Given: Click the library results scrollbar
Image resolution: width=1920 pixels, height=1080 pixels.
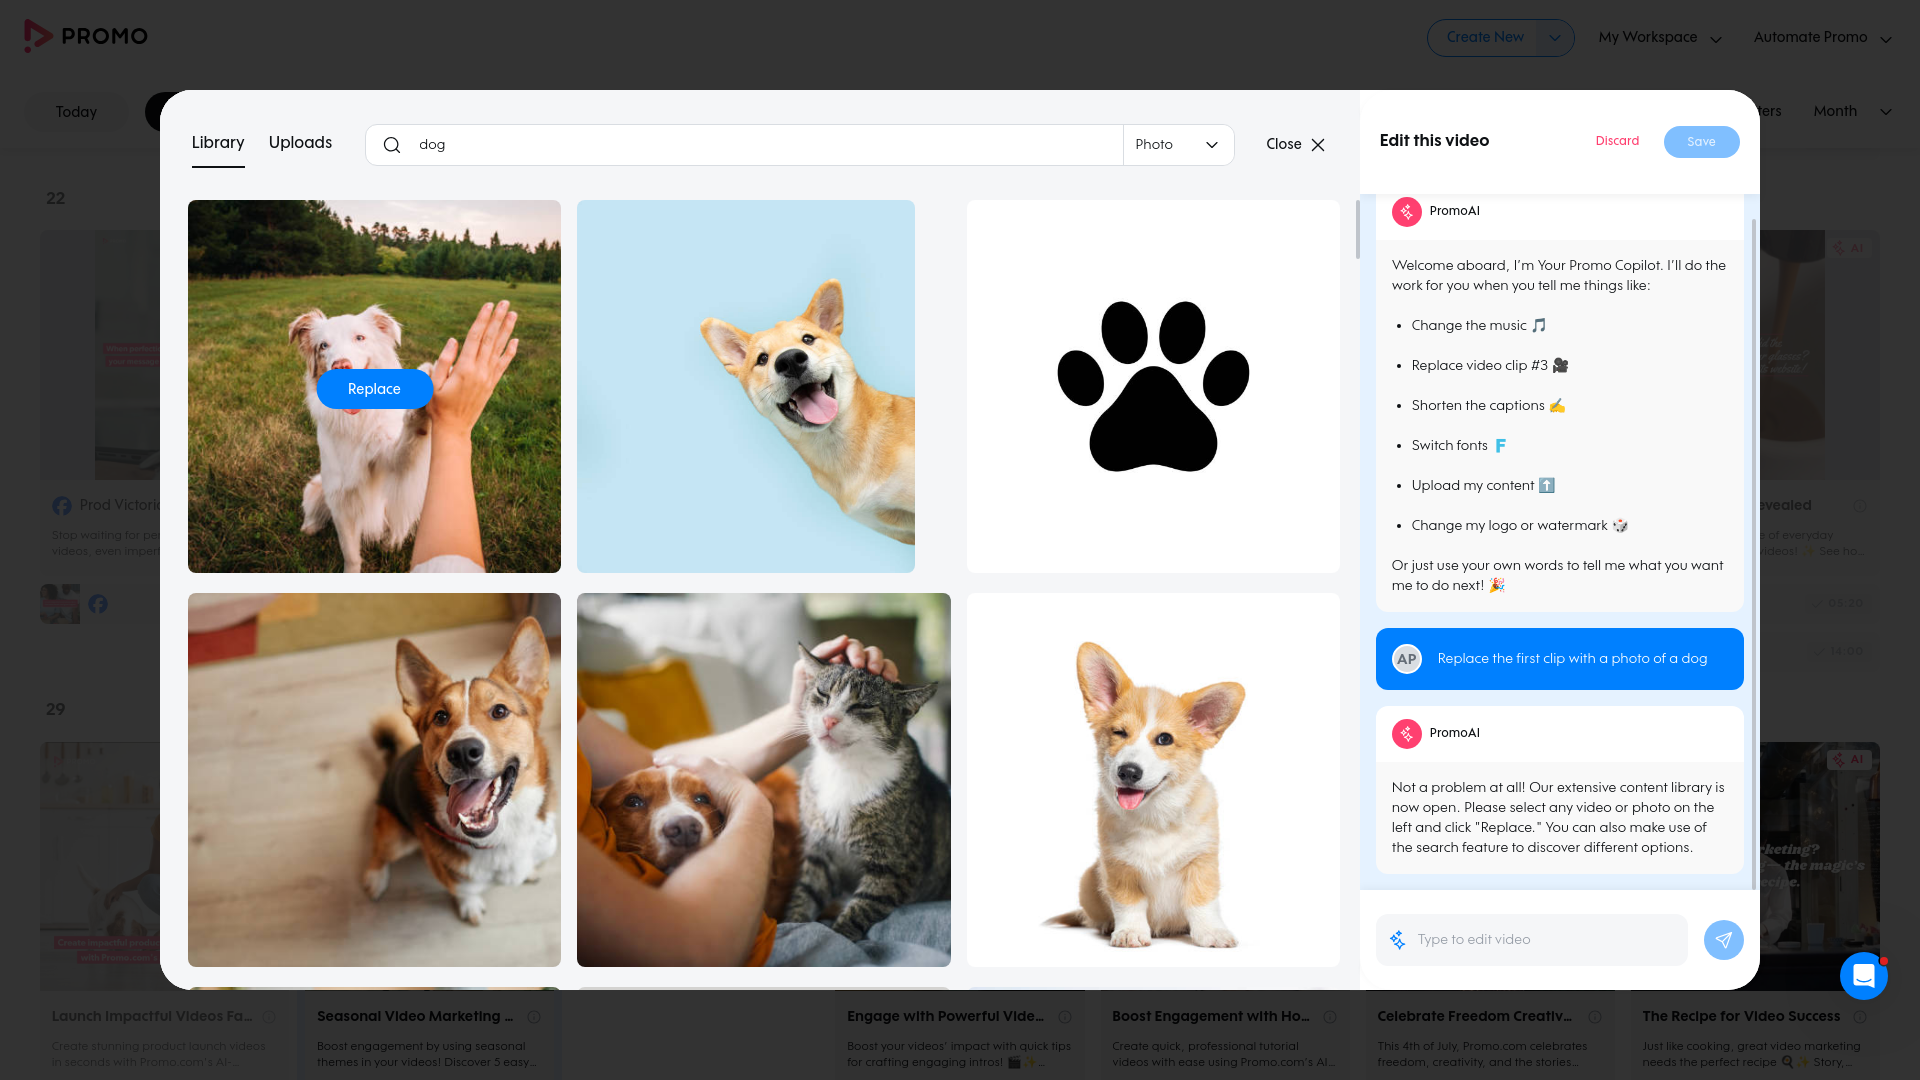Looking at the screenshot, I should coord(1357,230).
